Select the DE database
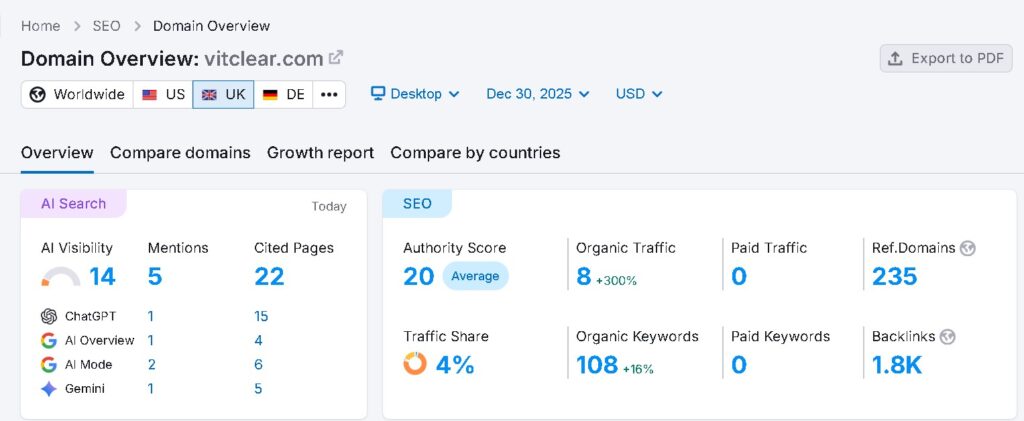Viewport: 1024px width, 421px height. click(x=283, y=95)
